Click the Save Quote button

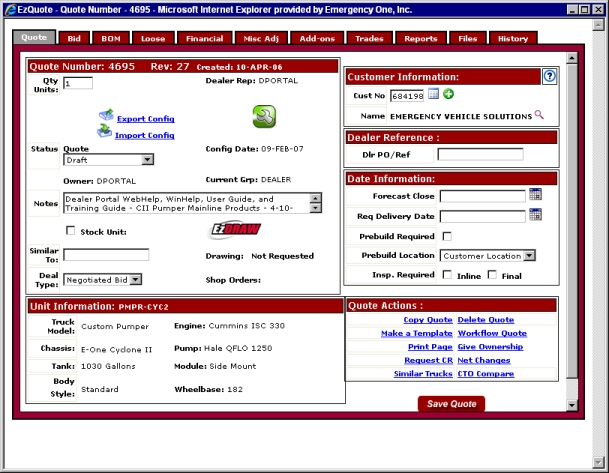point(451,404)
